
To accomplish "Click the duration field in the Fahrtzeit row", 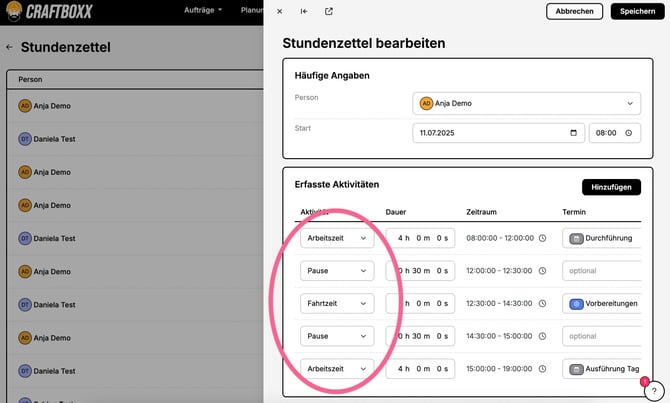I will tap(420, 303).
